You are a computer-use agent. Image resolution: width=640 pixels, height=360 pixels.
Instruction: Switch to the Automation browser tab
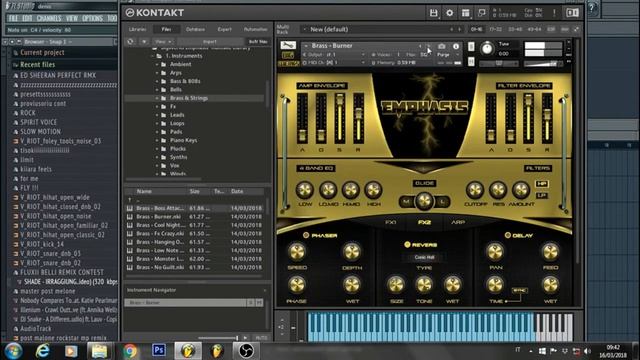(x=256, y=29)
